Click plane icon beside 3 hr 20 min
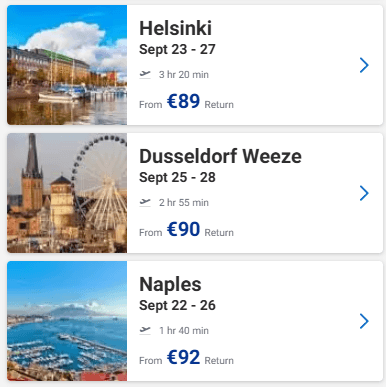386x387 pixels. [145, 74]
